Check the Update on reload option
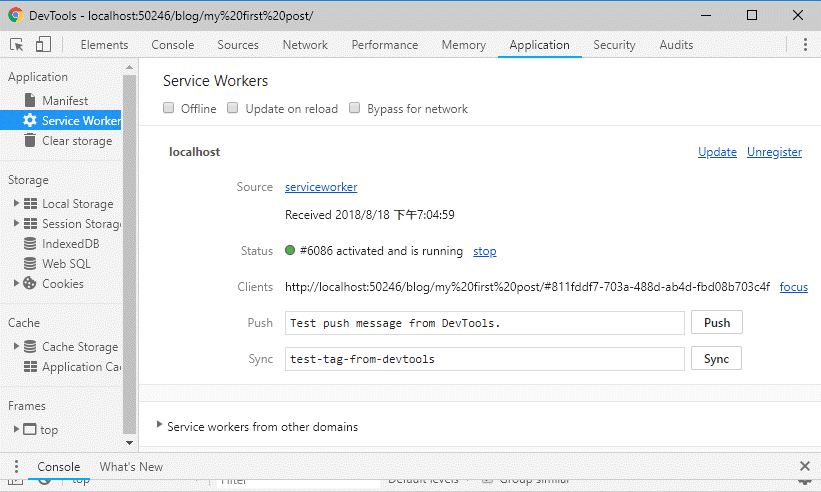 233,108
